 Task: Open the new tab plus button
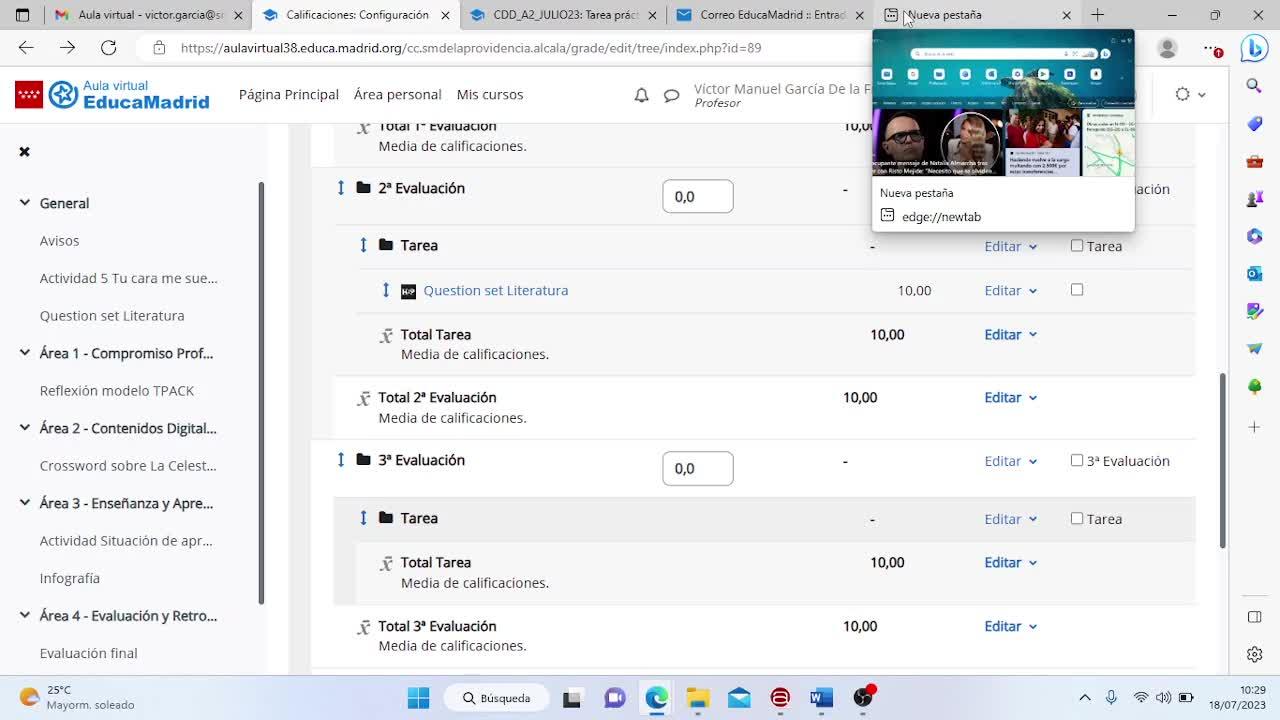1097,15
